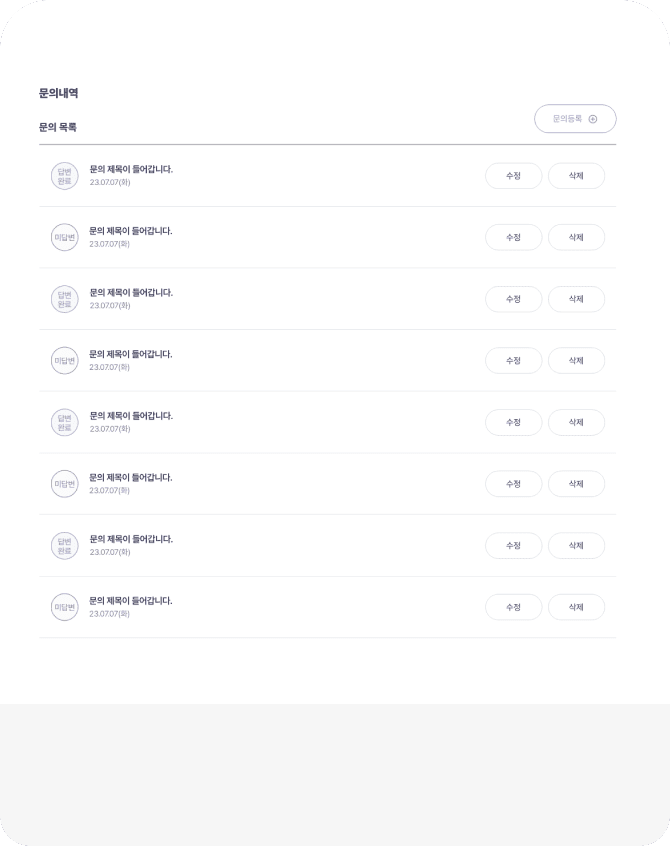Click the plus icon on 문의등록 button
This screenshot has height=846, width=670.
pyautogui.click(x=593, y=119)
